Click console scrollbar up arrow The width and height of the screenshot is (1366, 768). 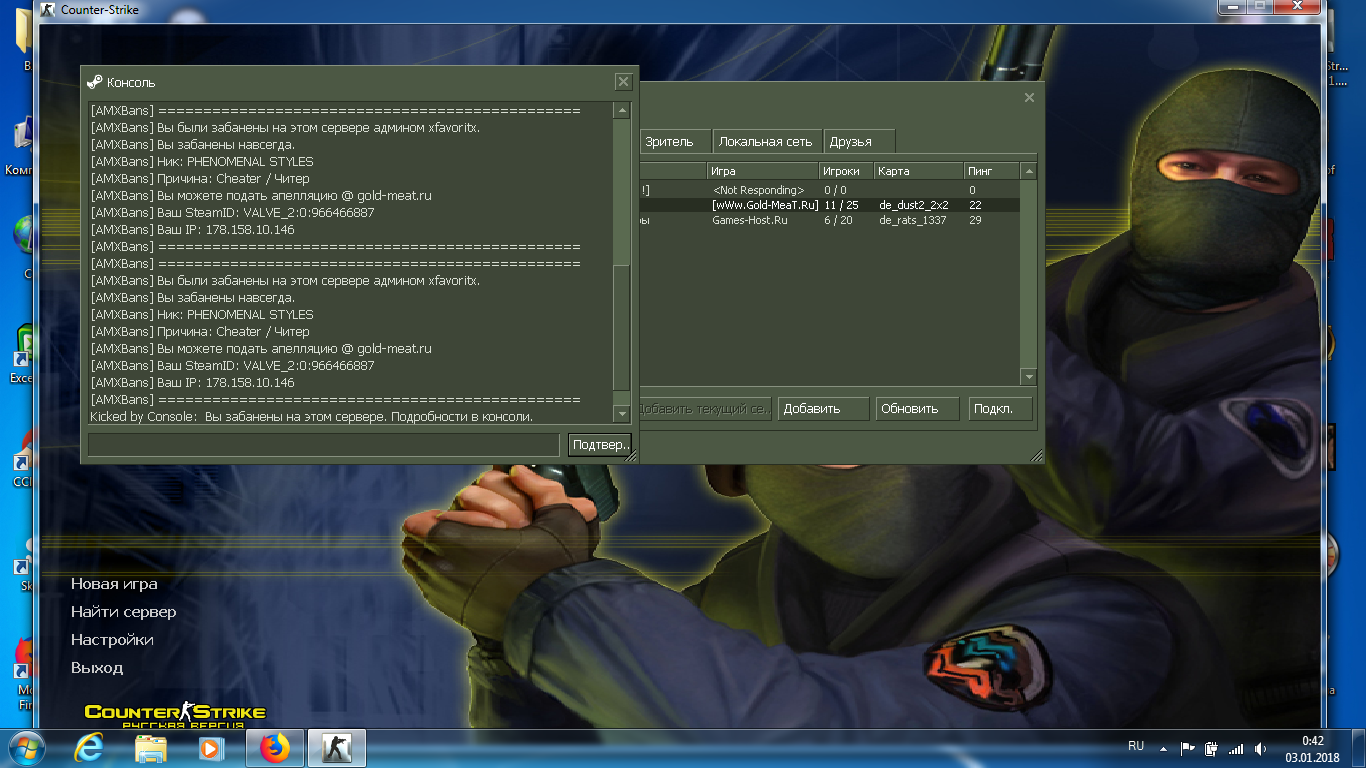click(x=621, y=111)
